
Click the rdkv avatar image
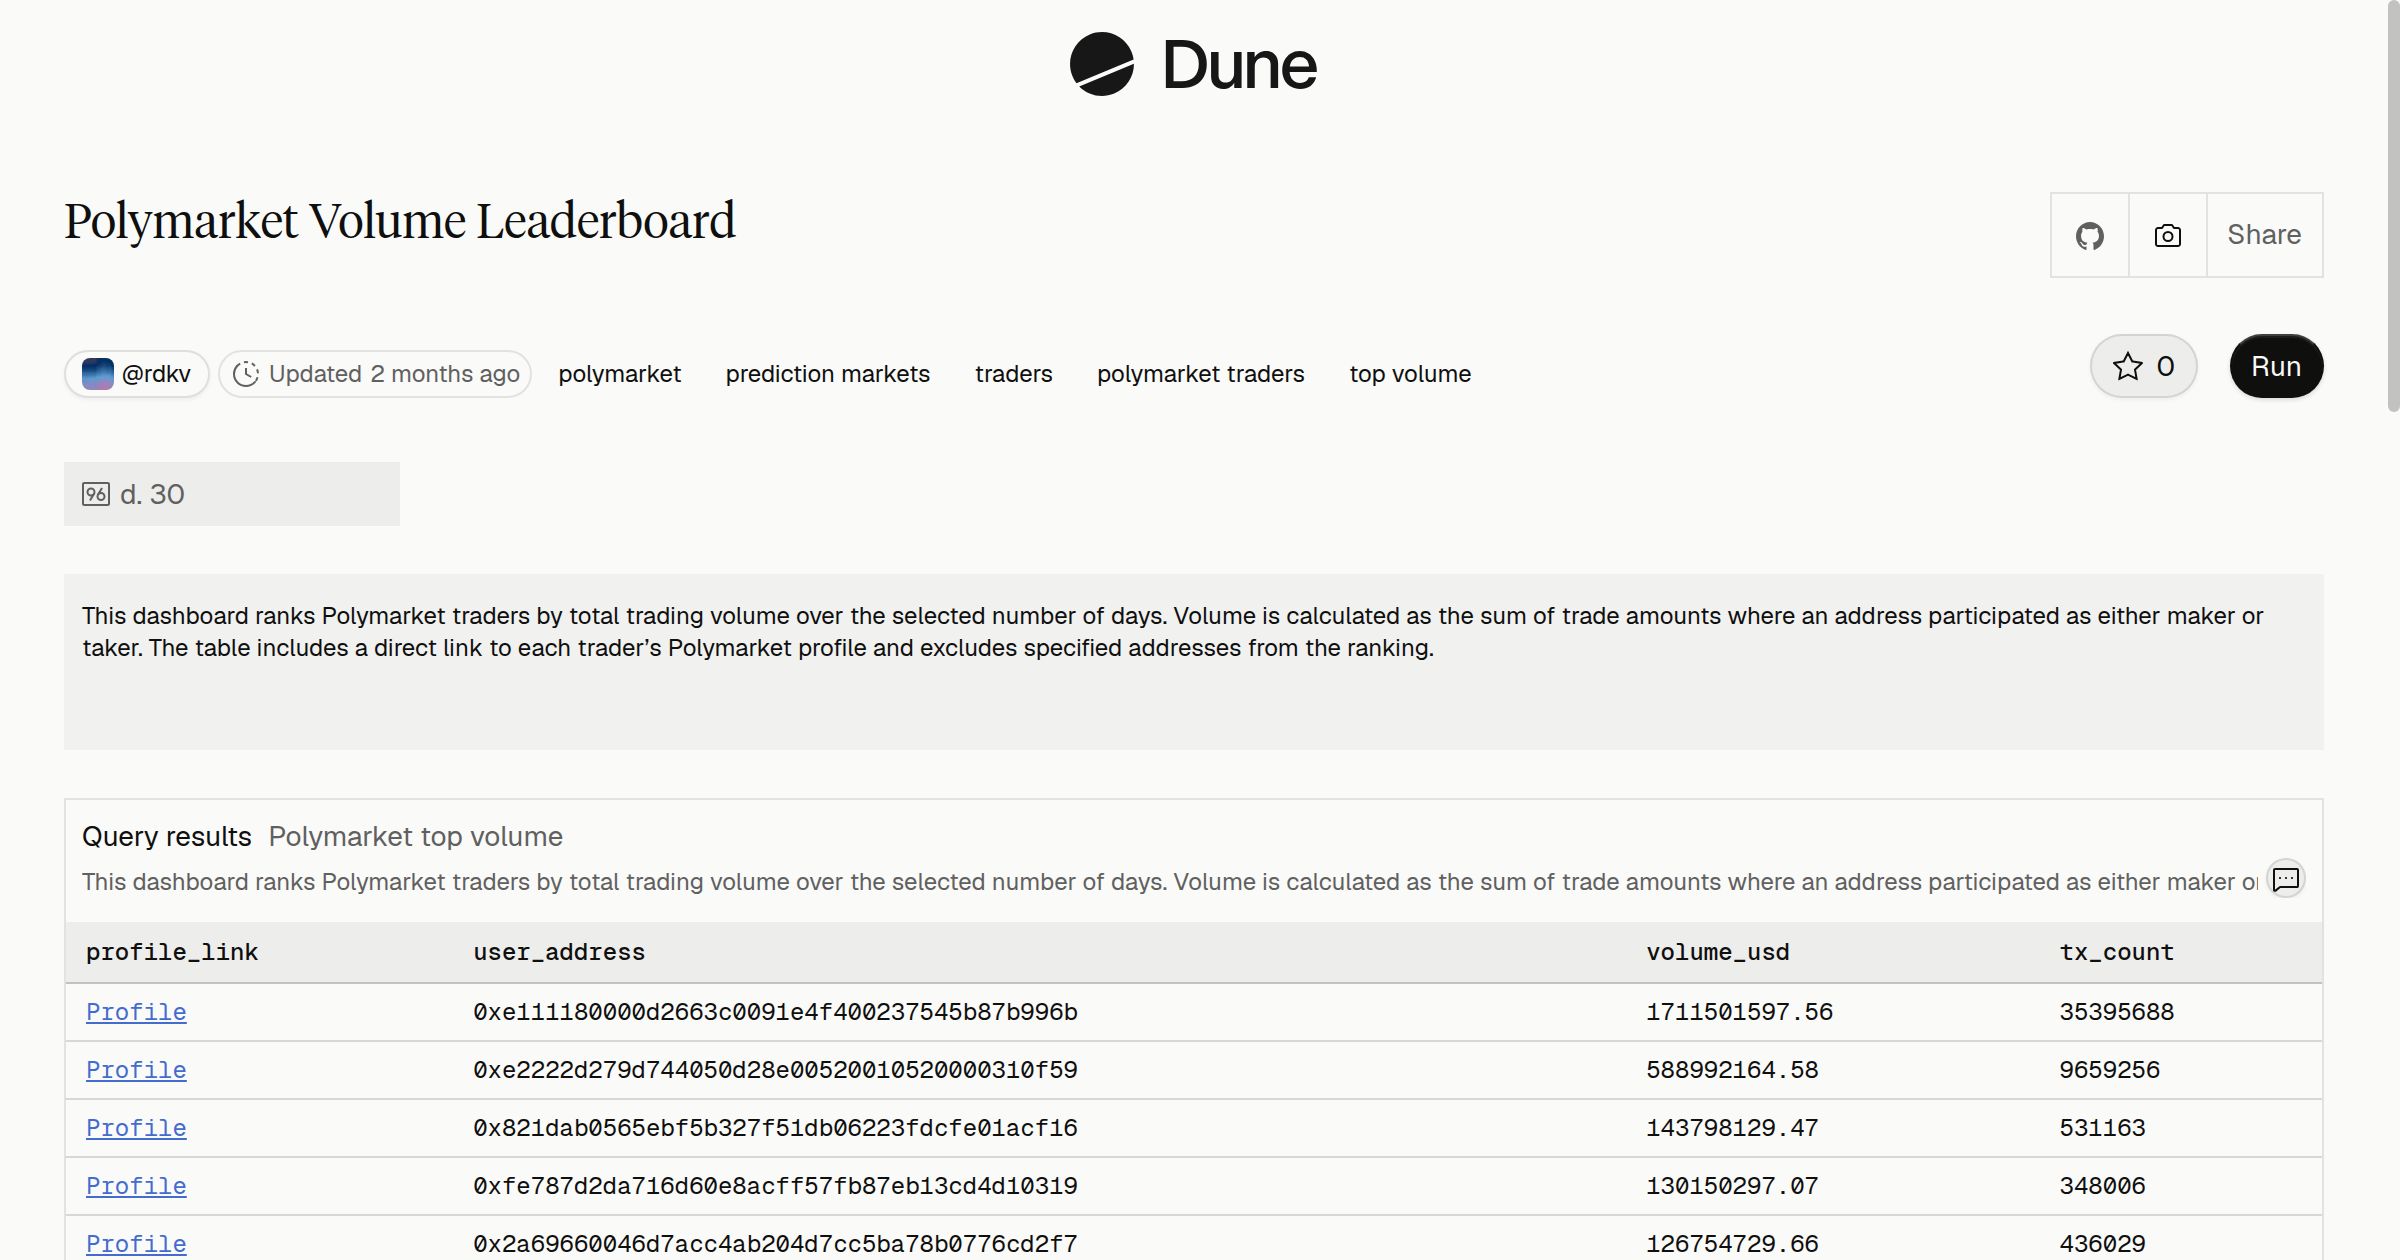click(97, 374)
